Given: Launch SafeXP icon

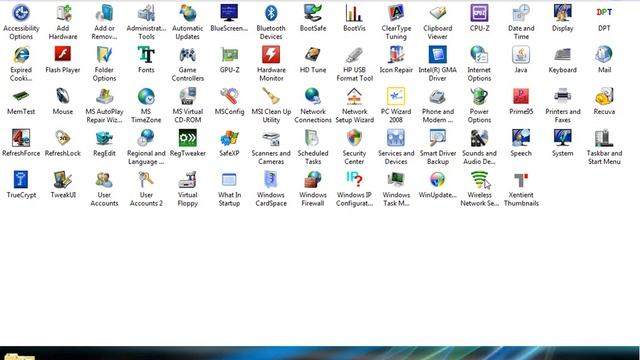Looking at the screenshot, I should (229, 138).
